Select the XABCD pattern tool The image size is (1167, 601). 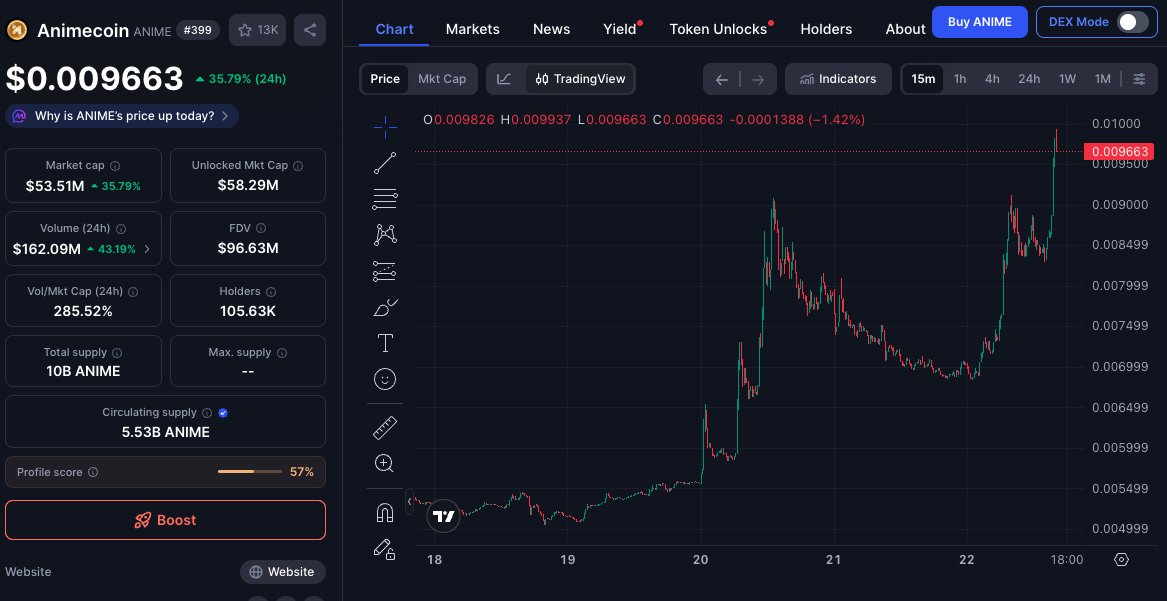[385, 235]
